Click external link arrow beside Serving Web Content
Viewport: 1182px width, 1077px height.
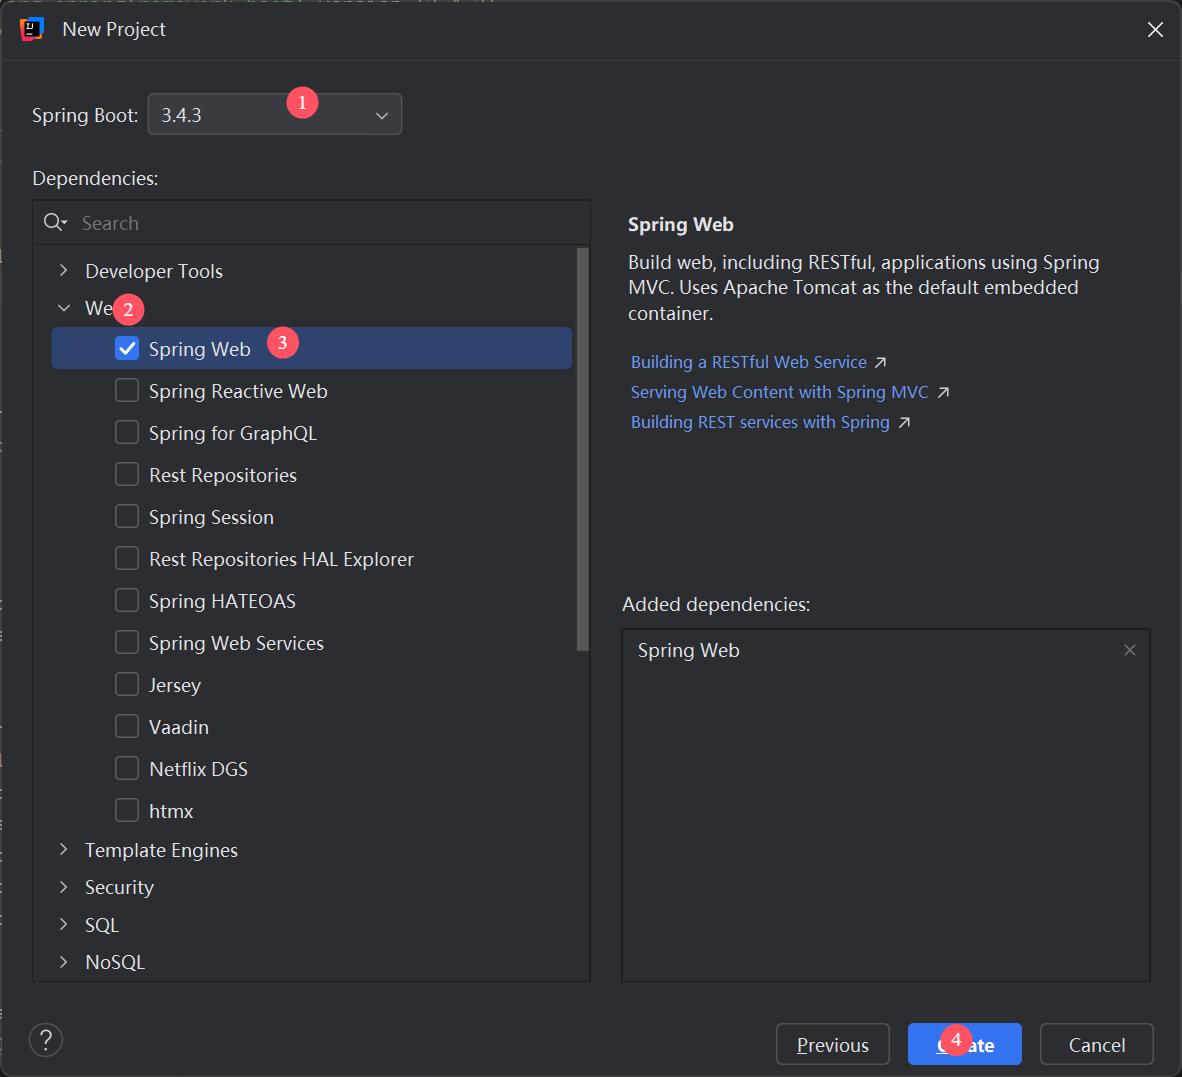[x=944, y=392]
